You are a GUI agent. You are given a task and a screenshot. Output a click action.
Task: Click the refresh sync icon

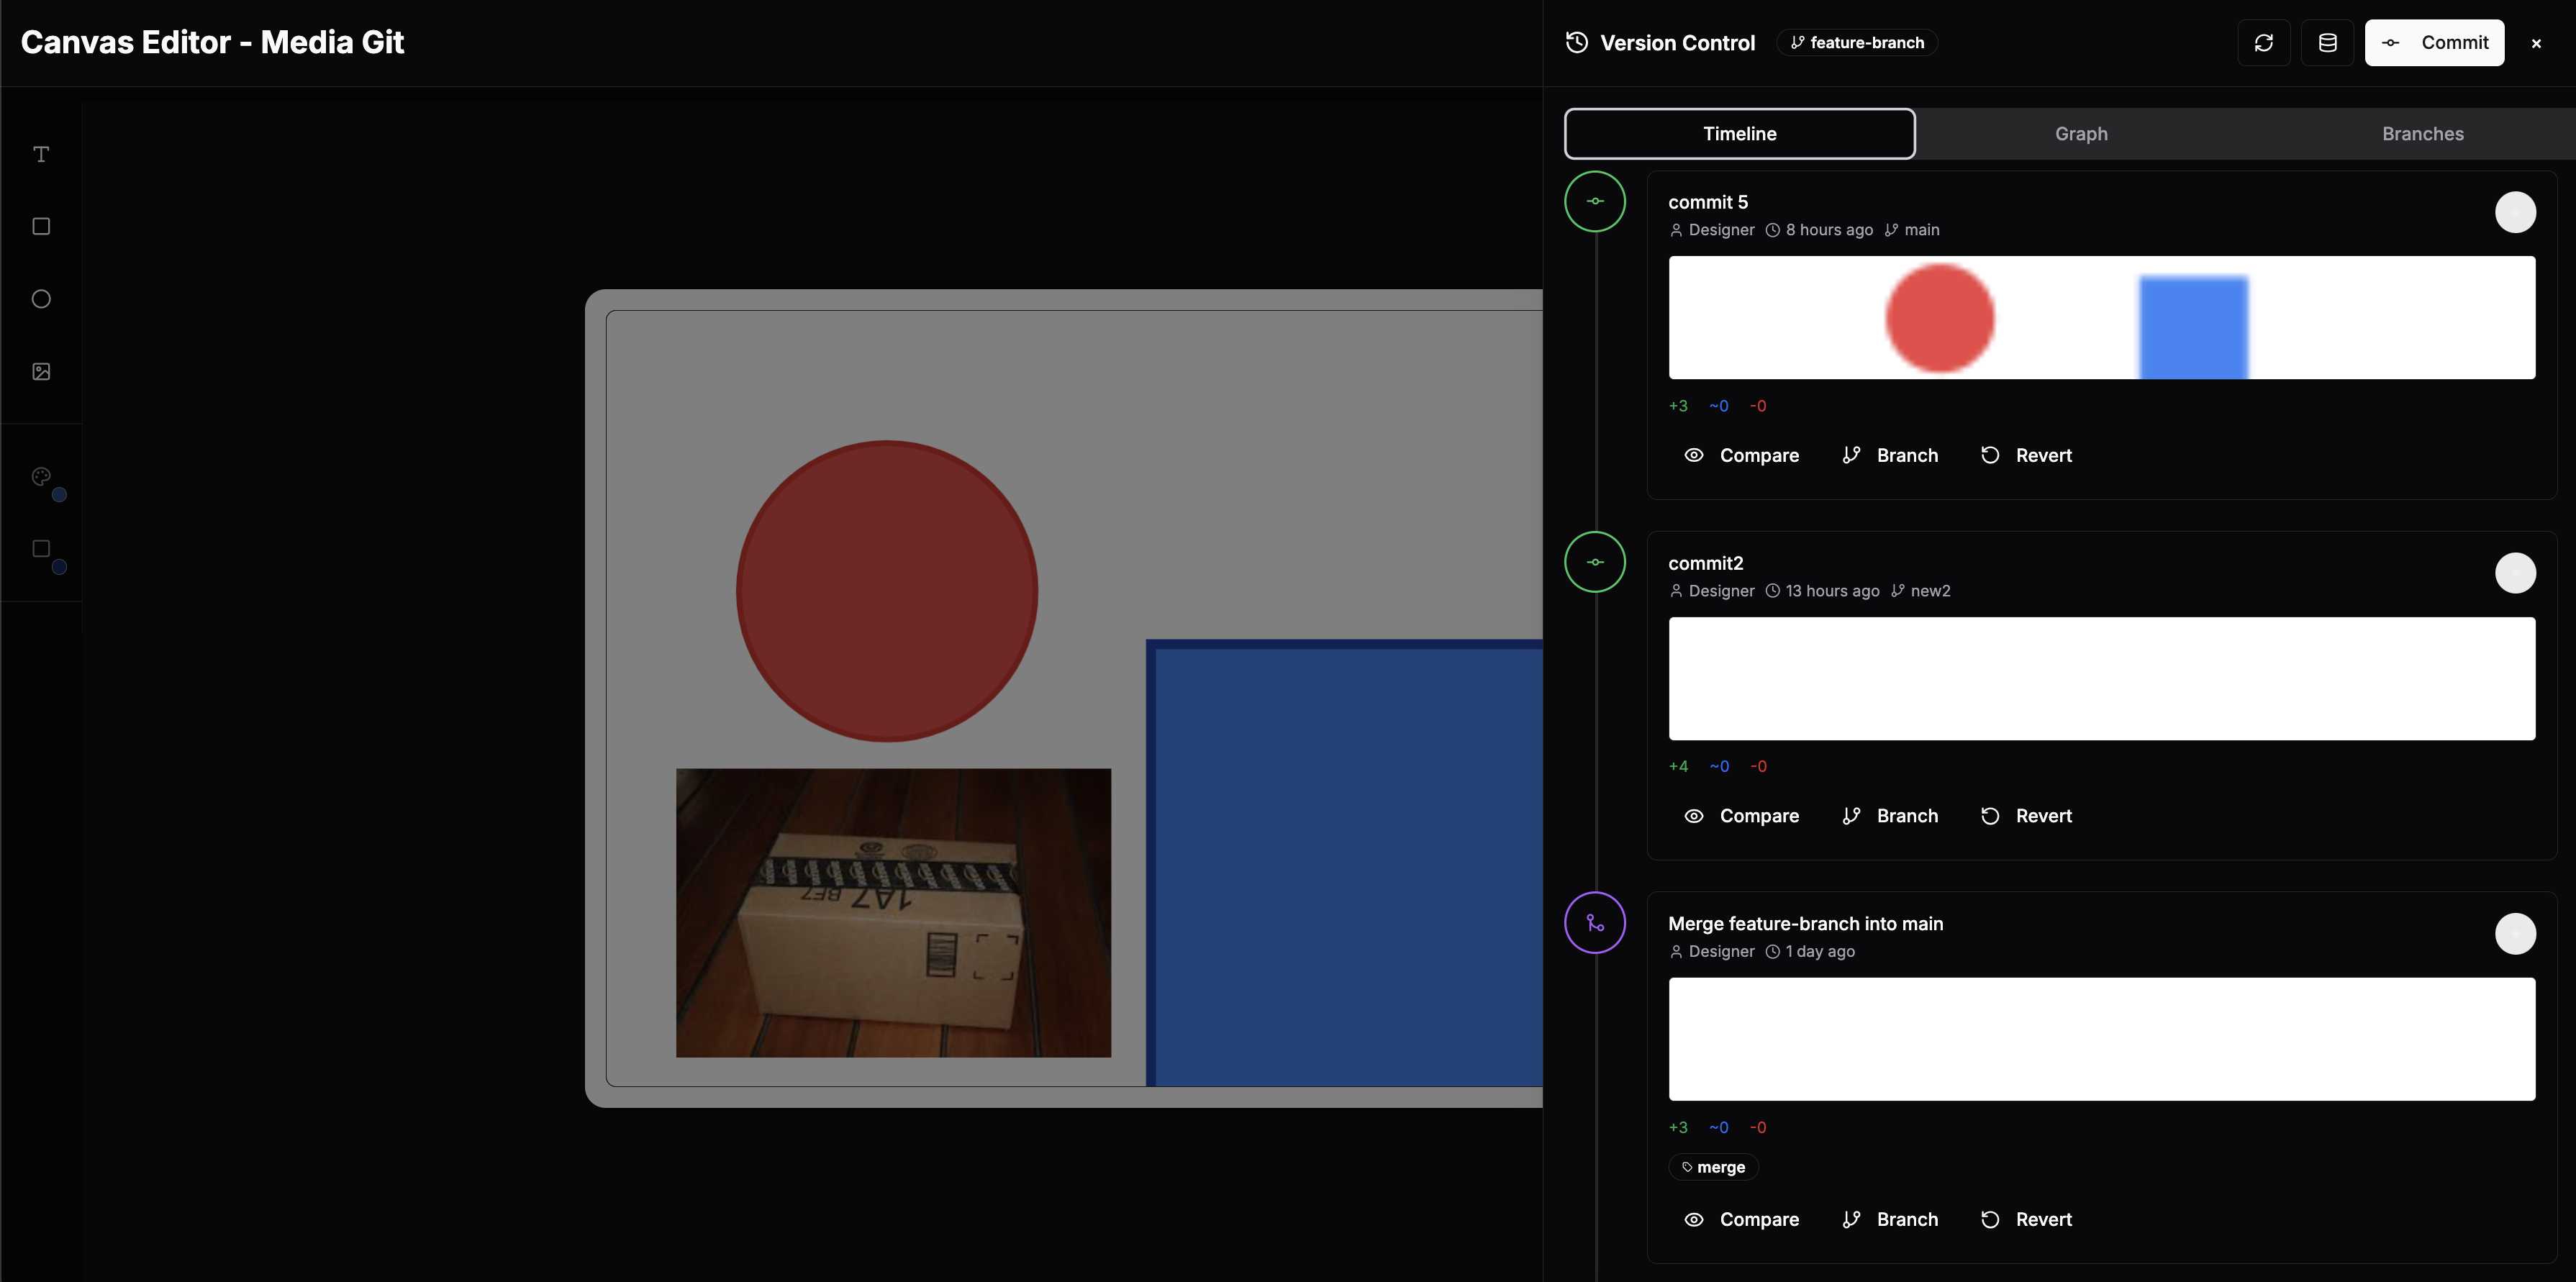pyautogui.click(x=2263, y=43)
